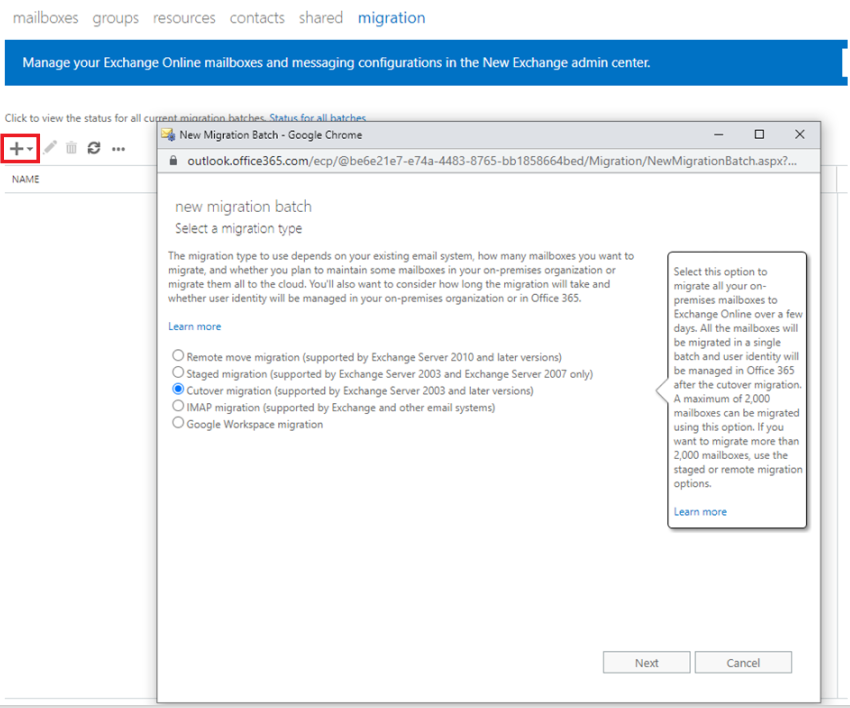Choose Remote move migration
The width and height of the screenshot is (850, 708).
point(178,355)
